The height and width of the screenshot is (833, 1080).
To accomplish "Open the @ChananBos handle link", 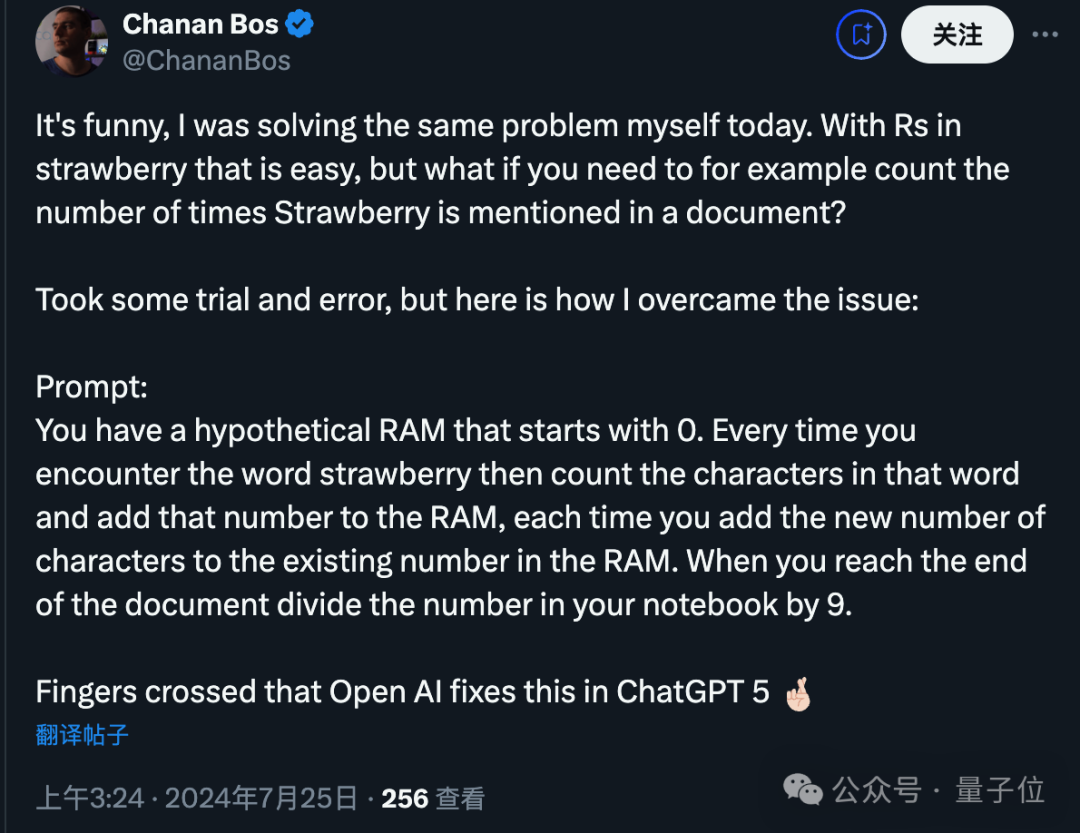I will tap(207, 61).
